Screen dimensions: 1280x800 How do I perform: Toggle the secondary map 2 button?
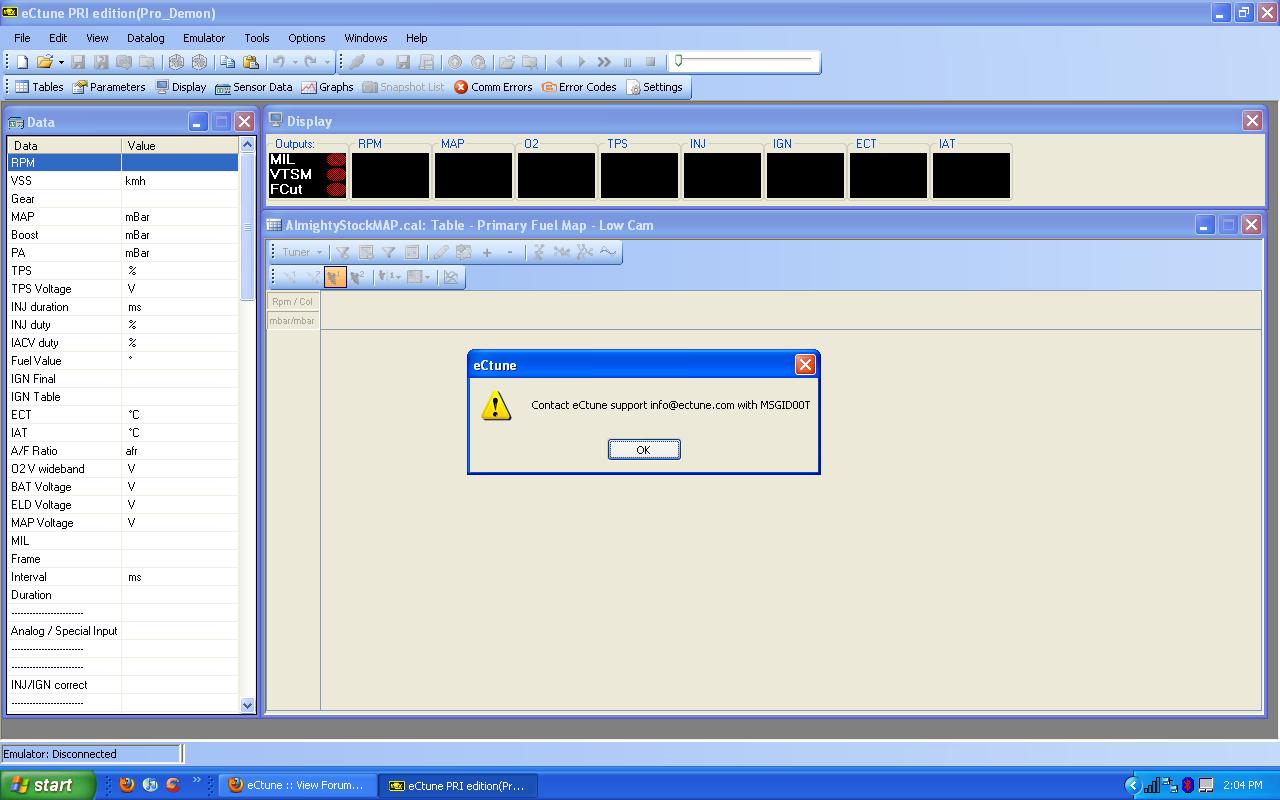tap(358, 277)
